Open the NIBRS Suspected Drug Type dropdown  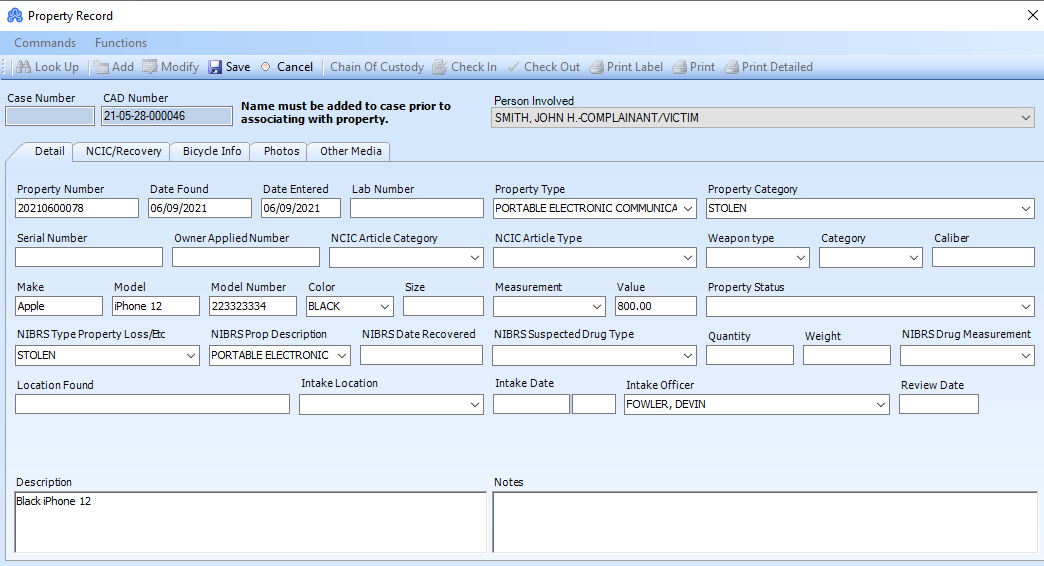pyautogui.click(x=688, y=356)
